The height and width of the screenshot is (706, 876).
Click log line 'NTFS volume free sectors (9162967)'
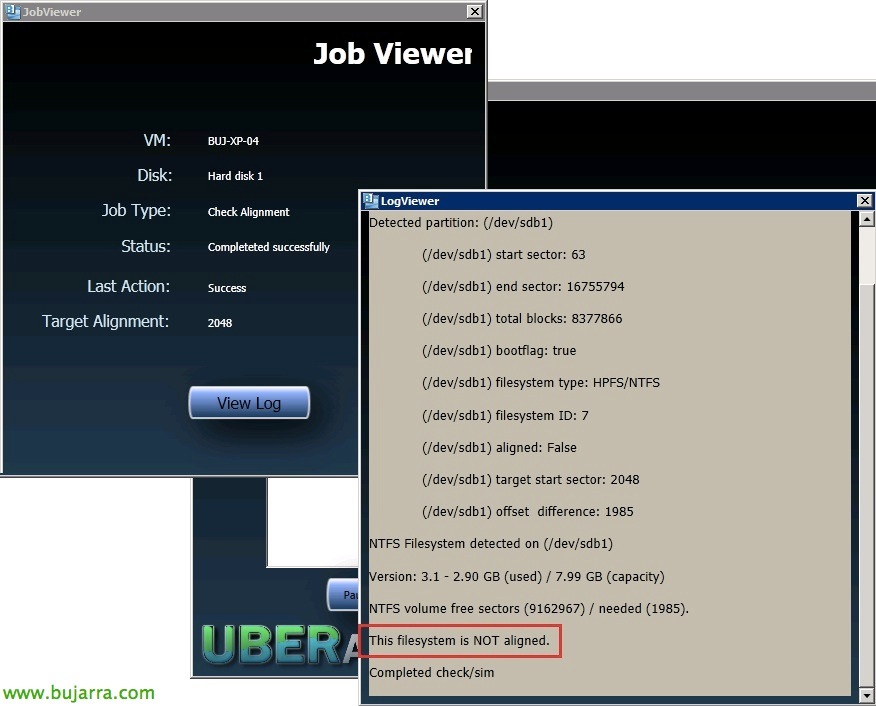tap(529, 609)
